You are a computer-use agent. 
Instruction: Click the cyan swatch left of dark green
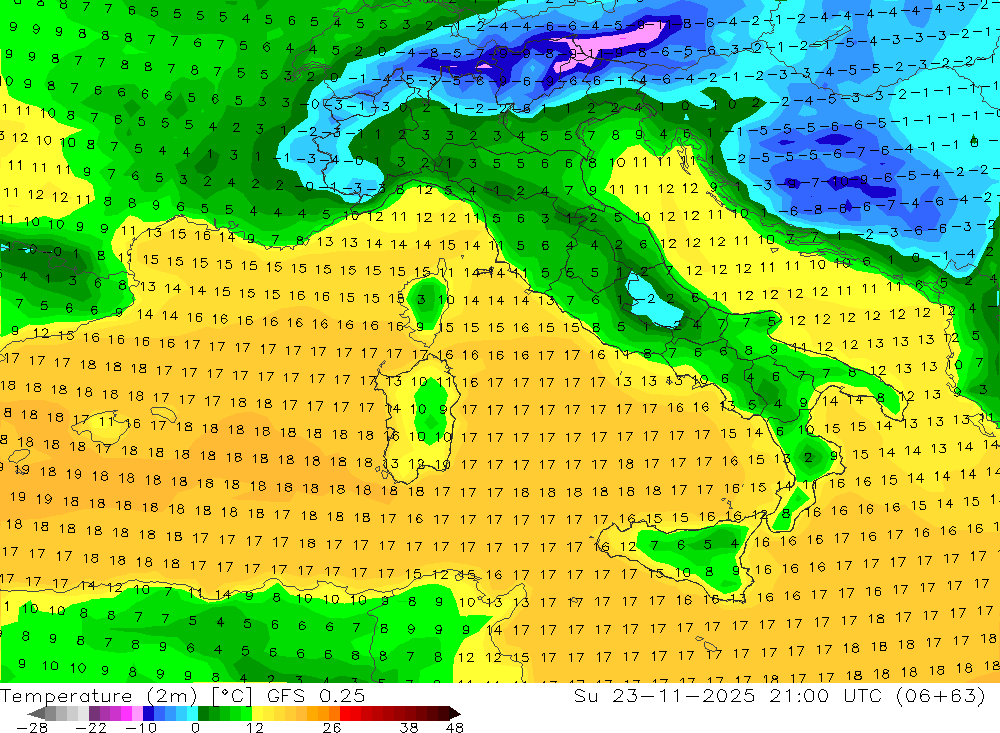192,713
